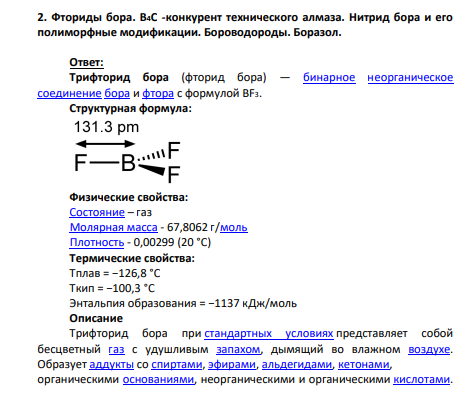This screenshot has height=404, width=471.
Task: Open the 'Молярная масса' link
Action: [113, 227]
